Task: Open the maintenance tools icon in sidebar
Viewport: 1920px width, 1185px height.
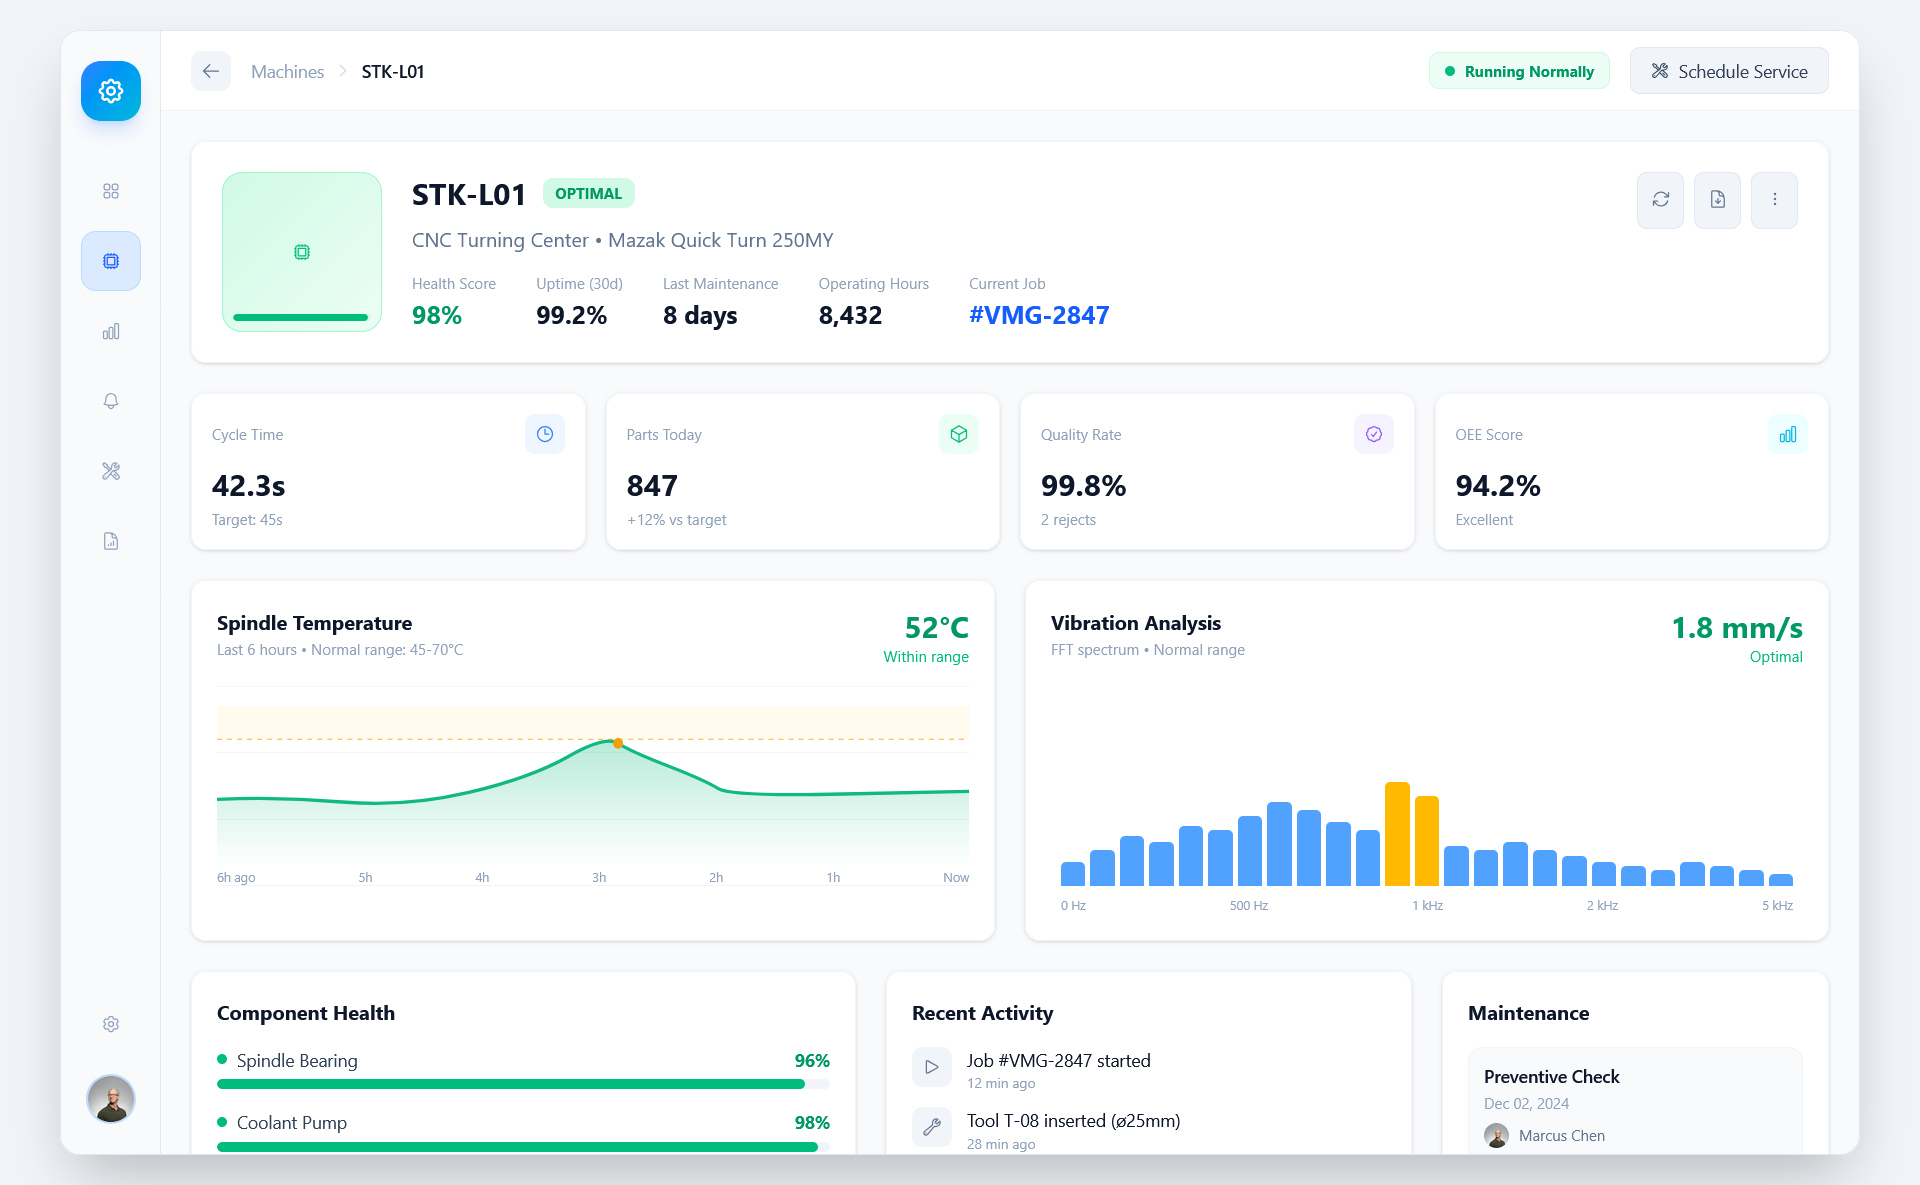Action: [x=110, y=470]
